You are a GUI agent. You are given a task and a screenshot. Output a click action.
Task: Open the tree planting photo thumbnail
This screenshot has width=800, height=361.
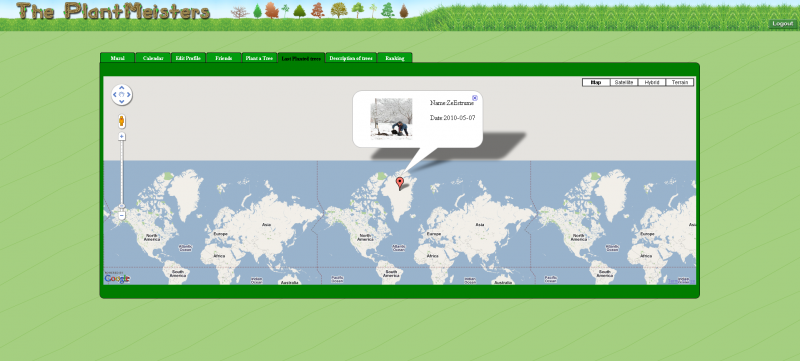click(391, 118)
